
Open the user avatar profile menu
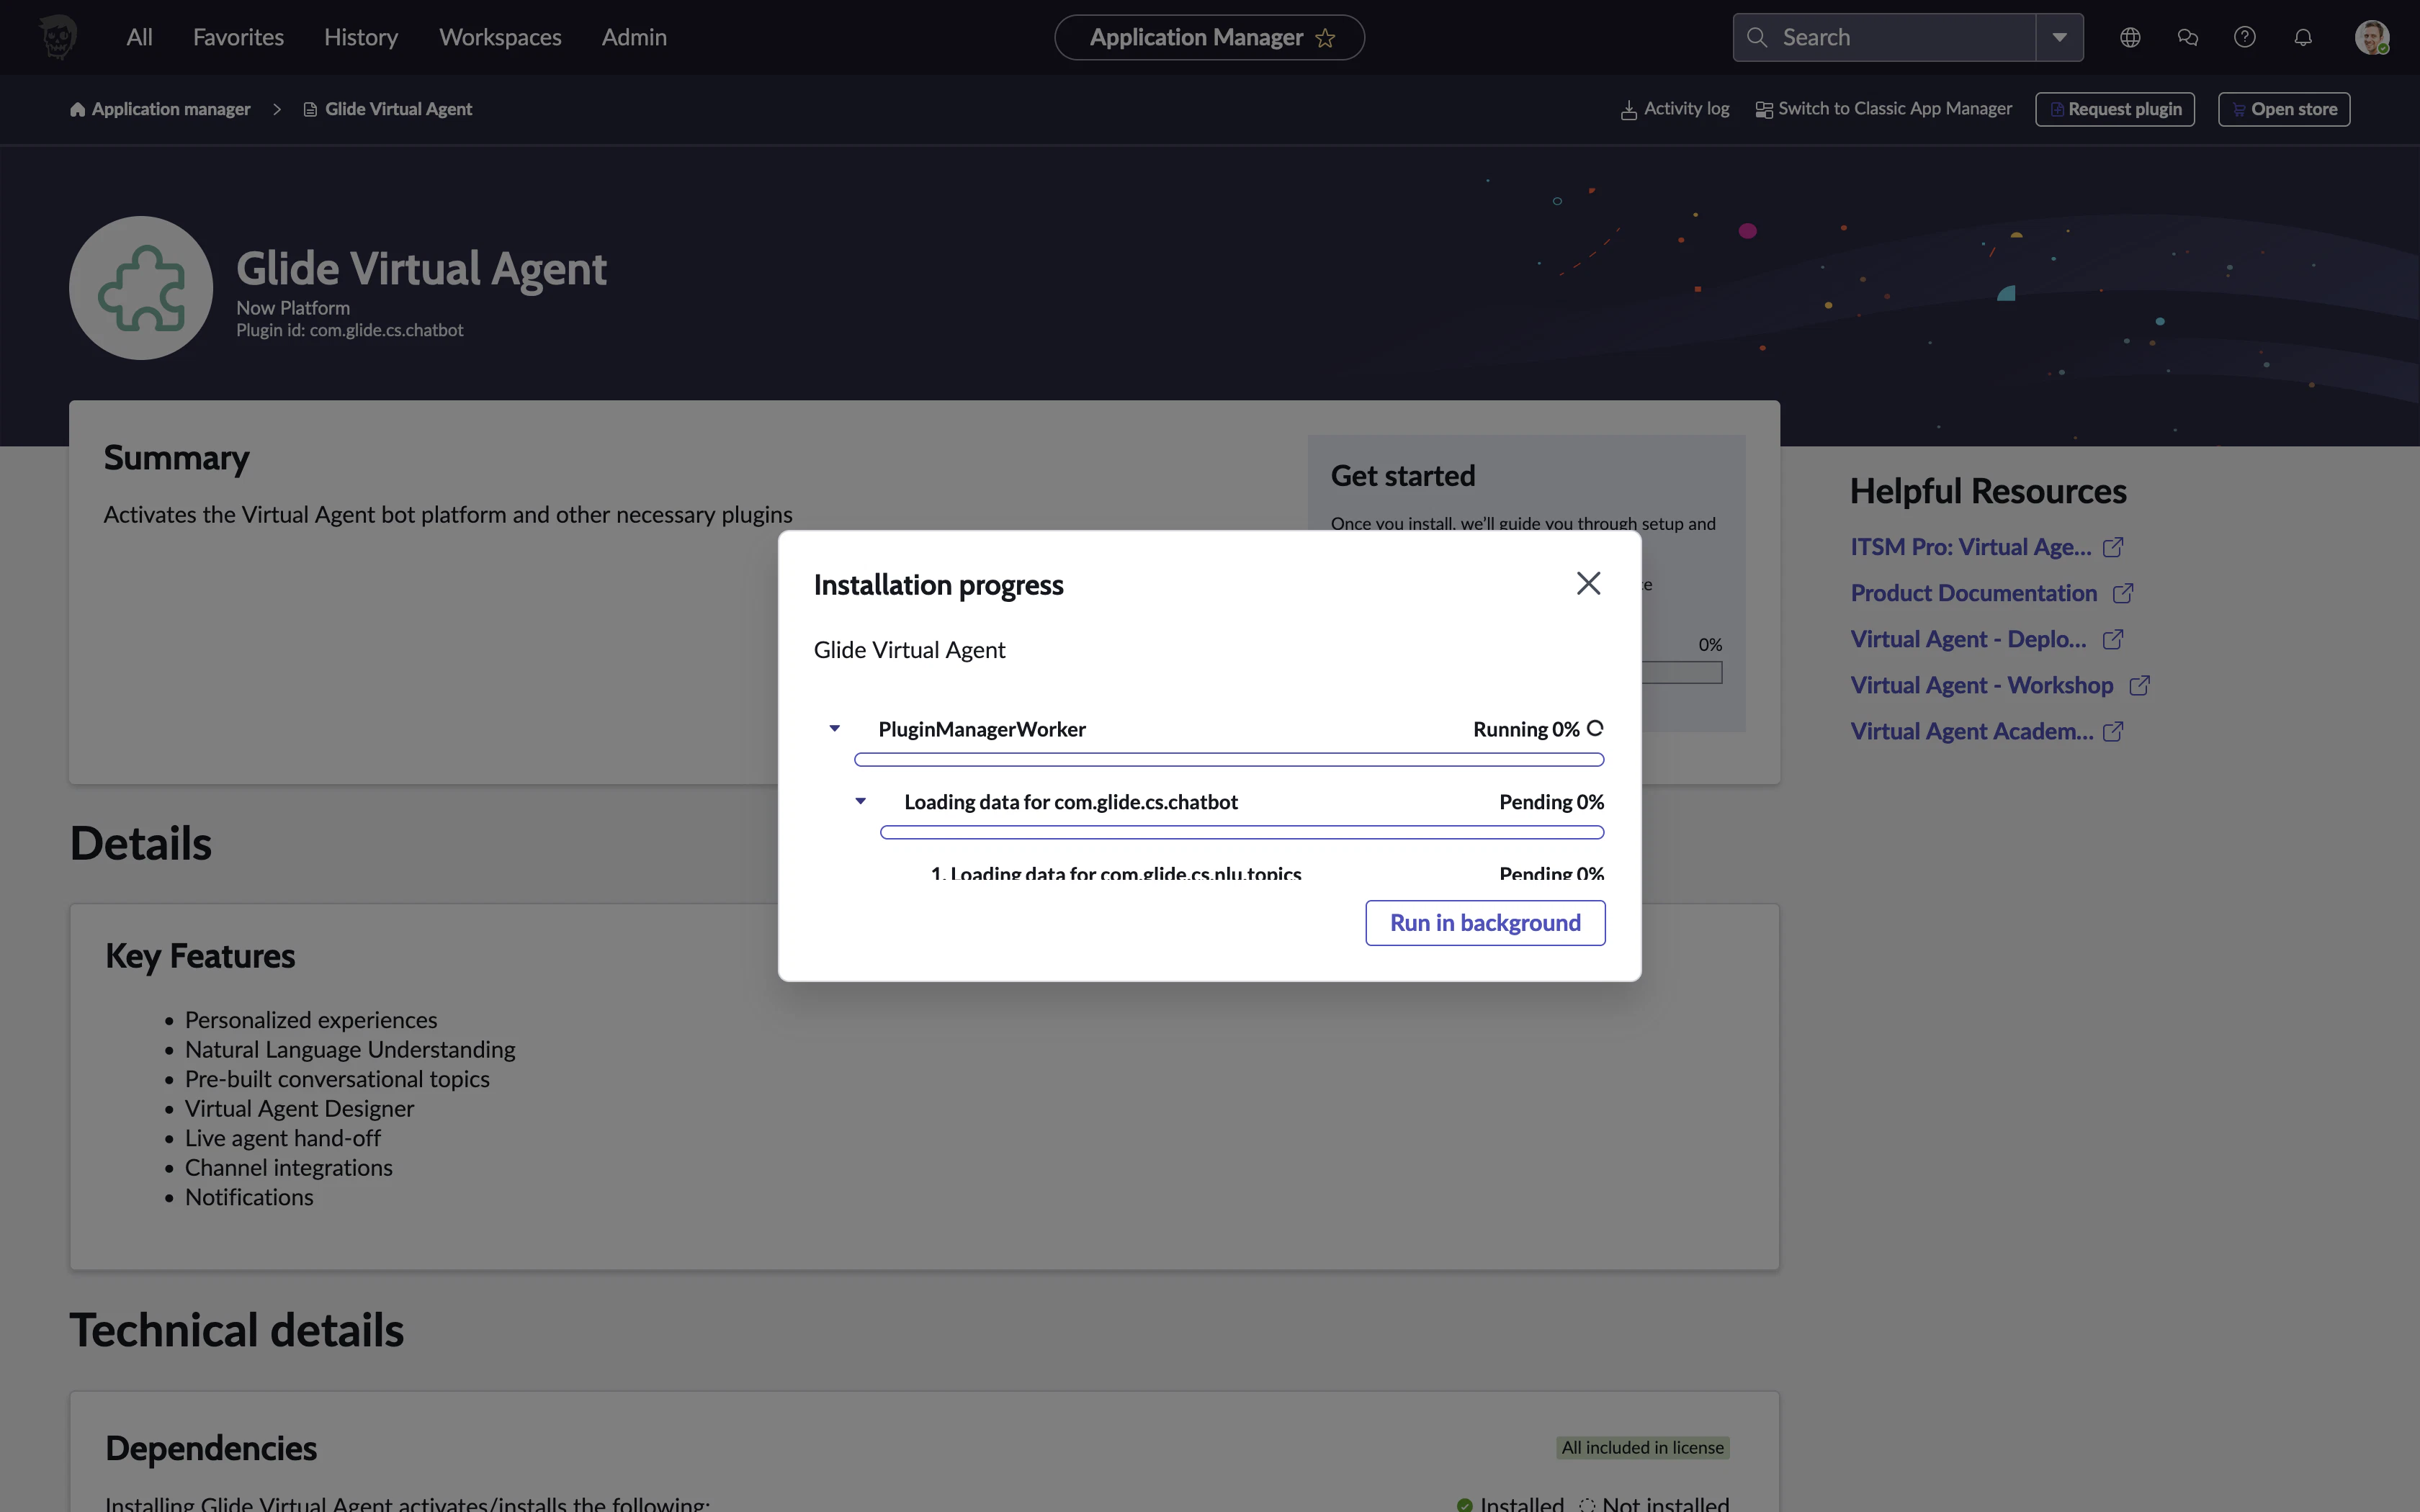(x=2372, y=38)
